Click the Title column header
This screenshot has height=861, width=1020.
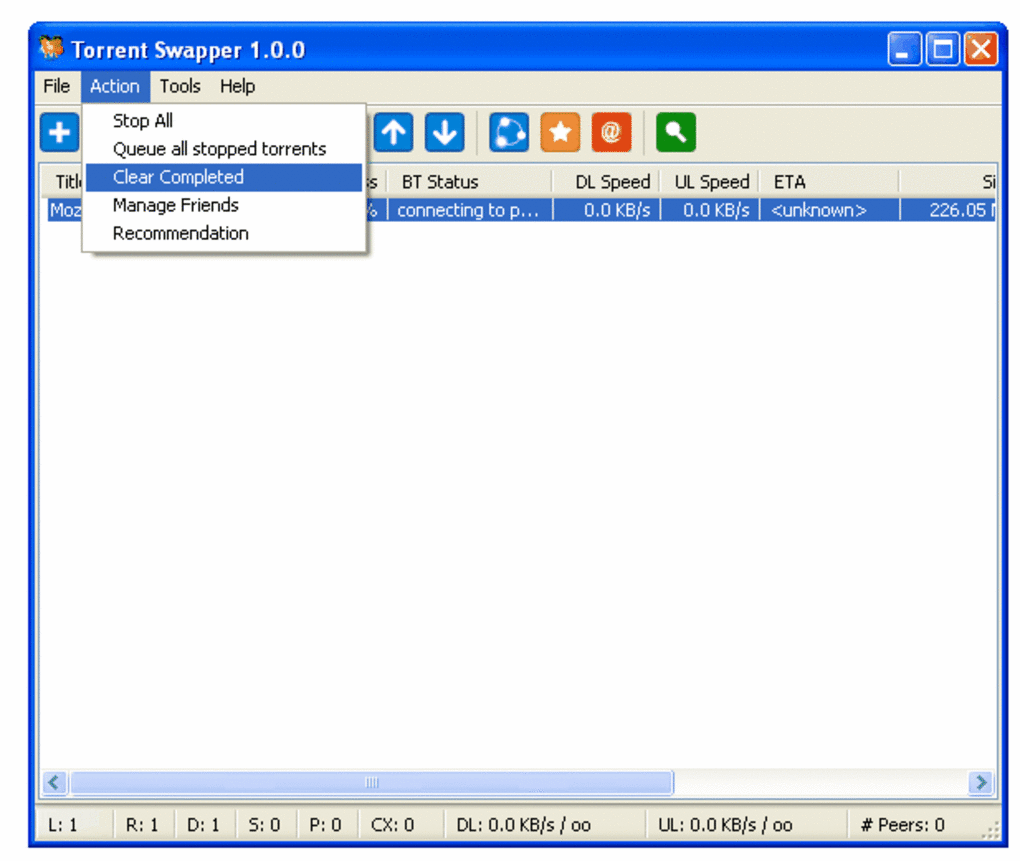coord(63,182)
